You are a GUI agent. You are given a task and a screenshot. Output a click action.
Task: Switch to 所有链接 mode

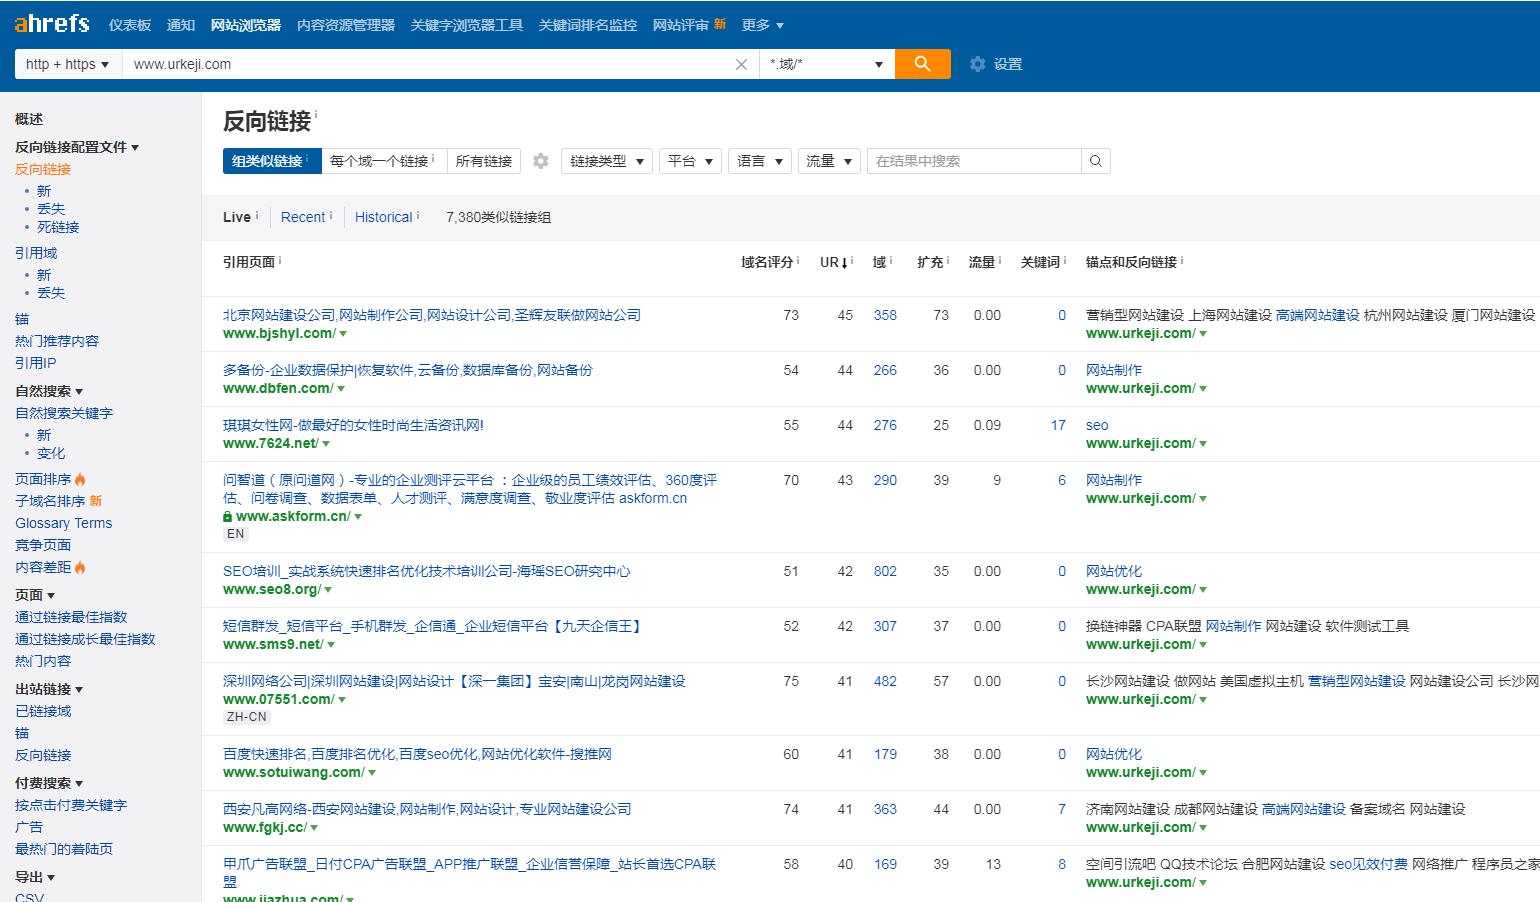pyautogui.click(x=484, y=161)
